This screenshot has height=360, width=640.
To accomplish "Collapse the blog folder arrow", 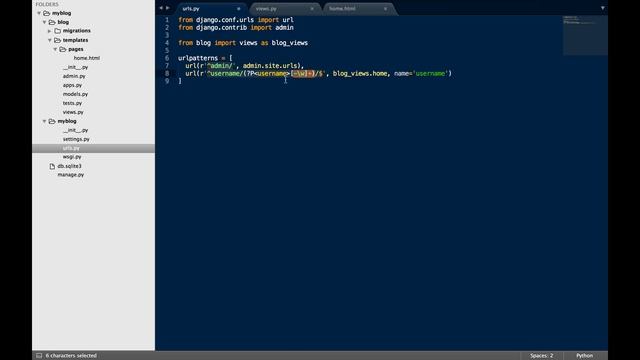I will coord(44,22).
